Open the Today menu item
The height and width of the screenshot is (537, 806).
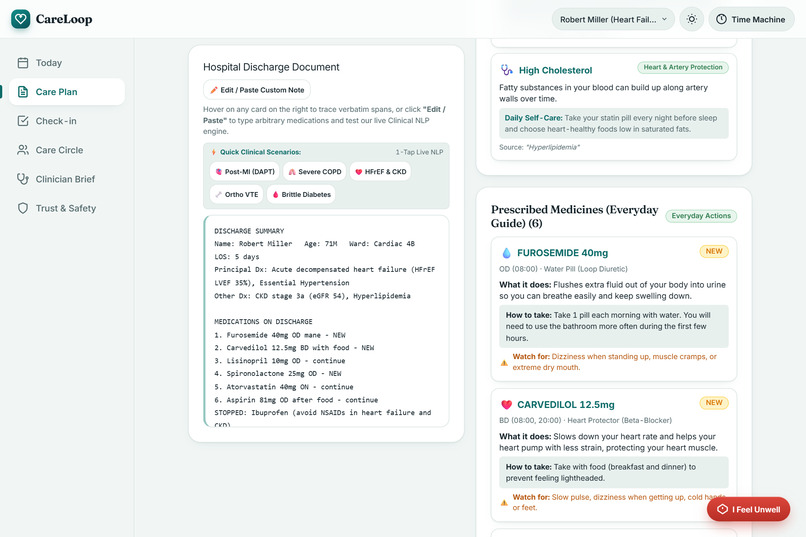pyautogui.click(x=67, y=63)
